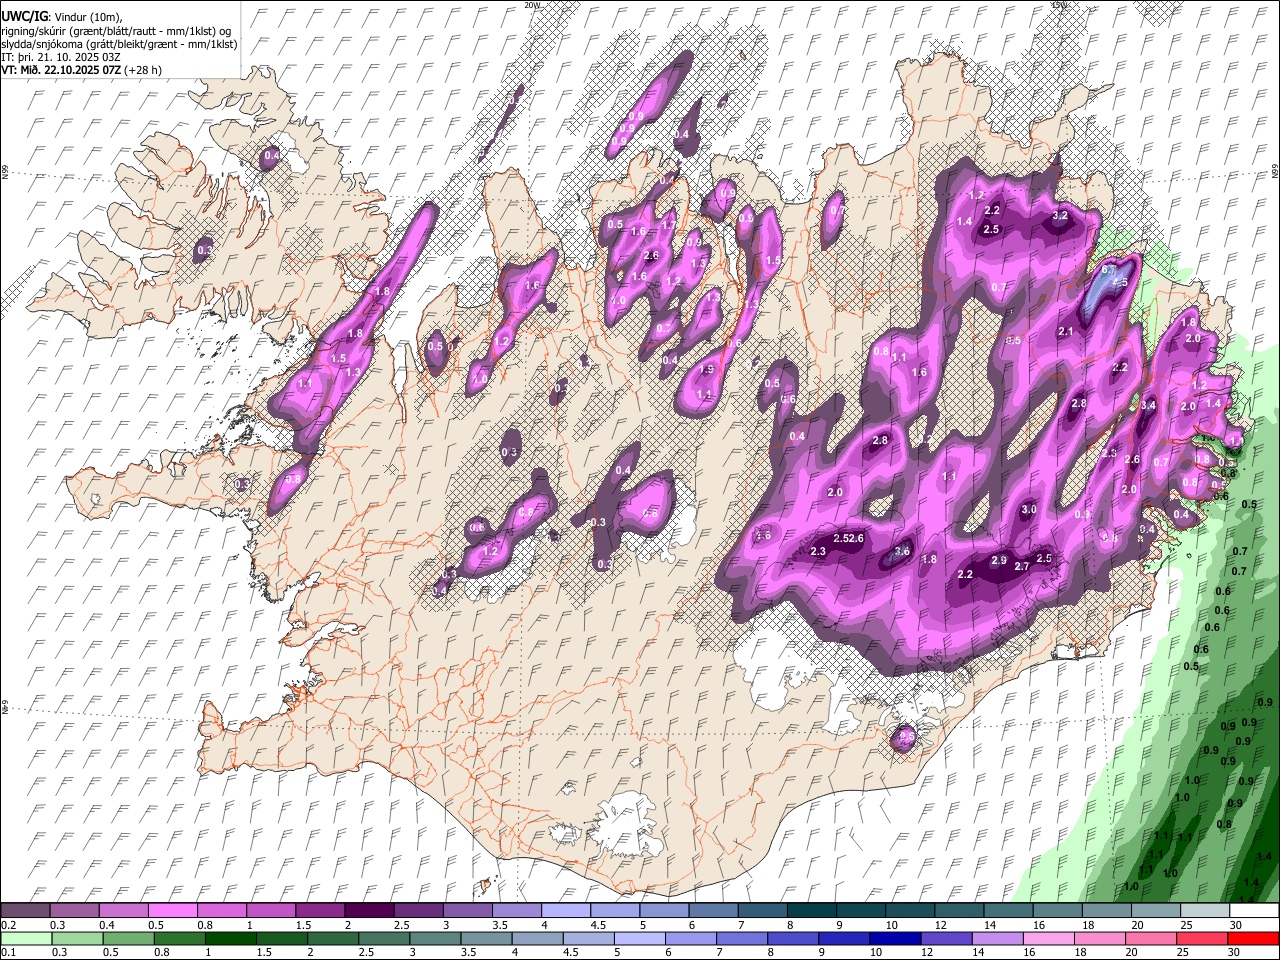This screenshot has height=960, width=1280.
Task: Click the 3.0 snowfall value on the map
Action: click(x=1028, y=510)
